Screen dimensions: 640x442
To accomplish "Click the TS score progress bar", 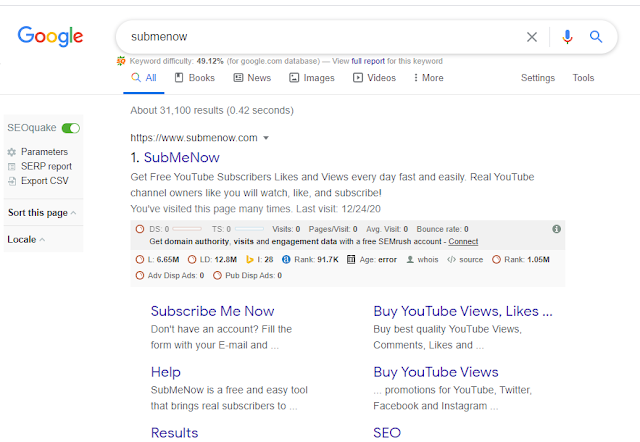I will pos(249,229).
